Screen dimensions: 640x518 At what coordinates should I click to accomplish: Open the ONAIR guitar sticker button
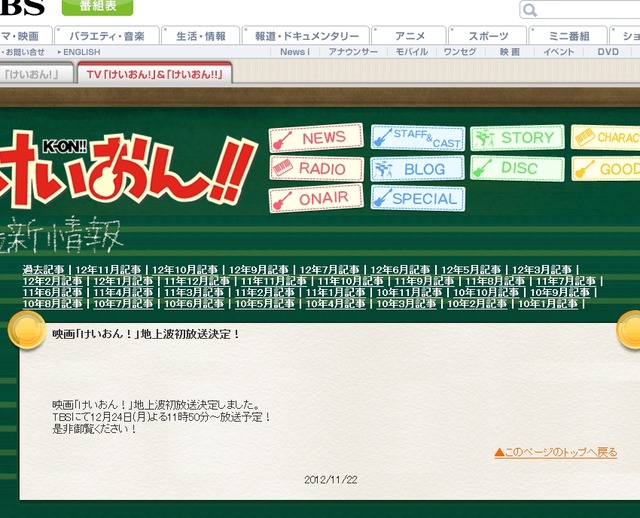click(x=316, y=198)
